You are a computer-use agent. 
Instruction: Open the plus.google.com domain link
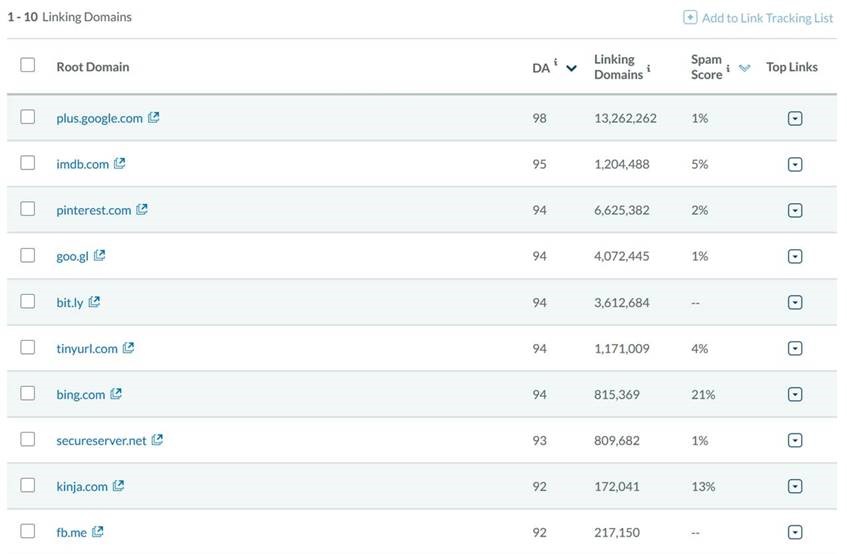[x=99, y=118]
